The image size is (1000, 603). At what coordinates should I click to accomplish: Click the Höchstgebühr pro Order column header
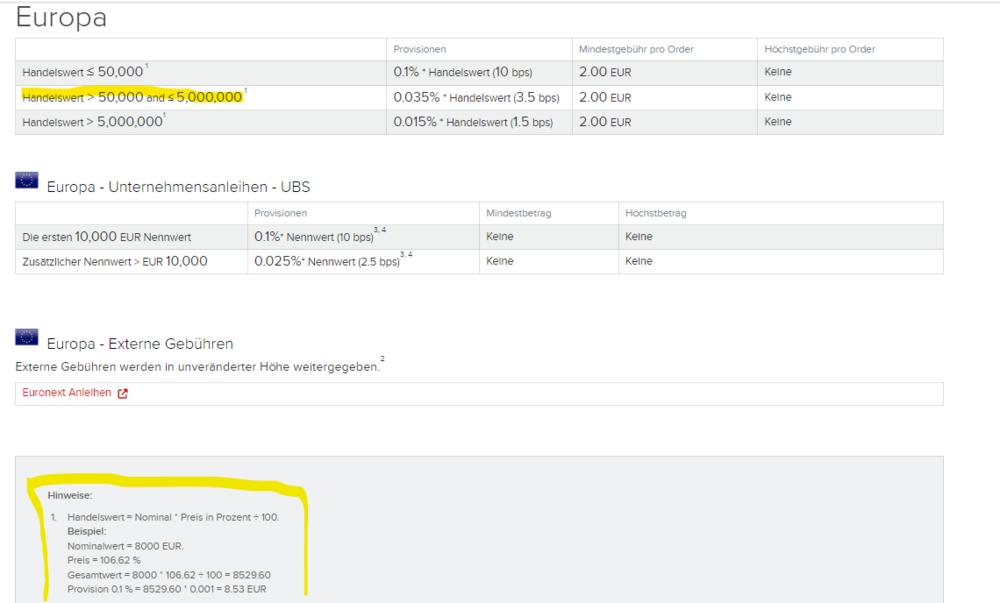click(820, 49)
